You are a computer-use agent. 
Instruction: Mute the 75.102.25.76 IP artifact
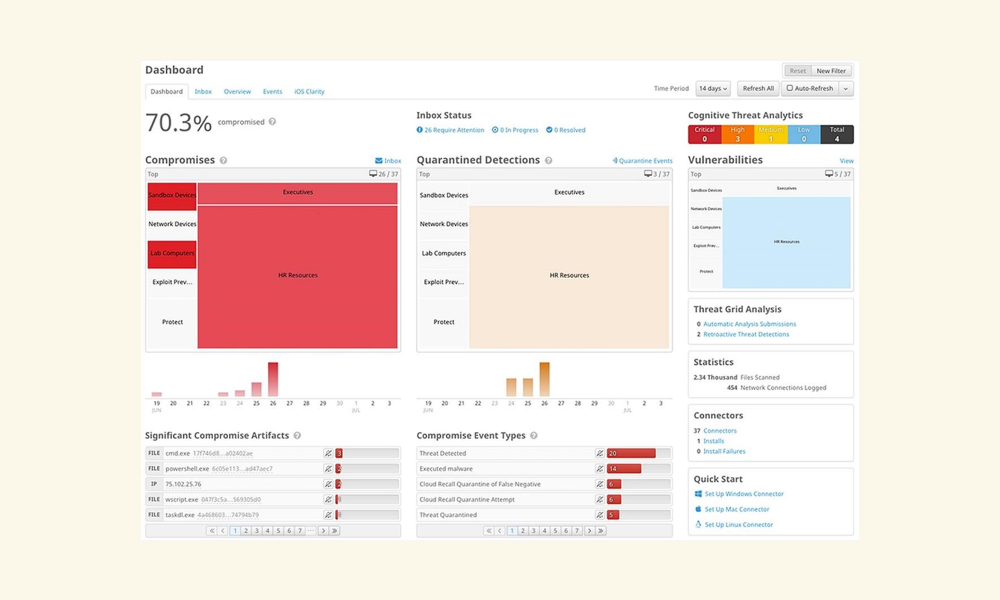[328, 484]
